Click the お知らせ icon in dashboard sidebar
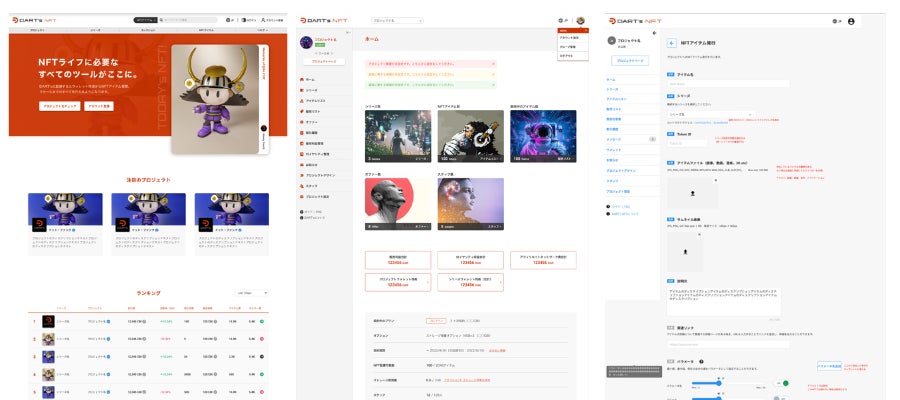The image size is (900, 400). (301, 165)
